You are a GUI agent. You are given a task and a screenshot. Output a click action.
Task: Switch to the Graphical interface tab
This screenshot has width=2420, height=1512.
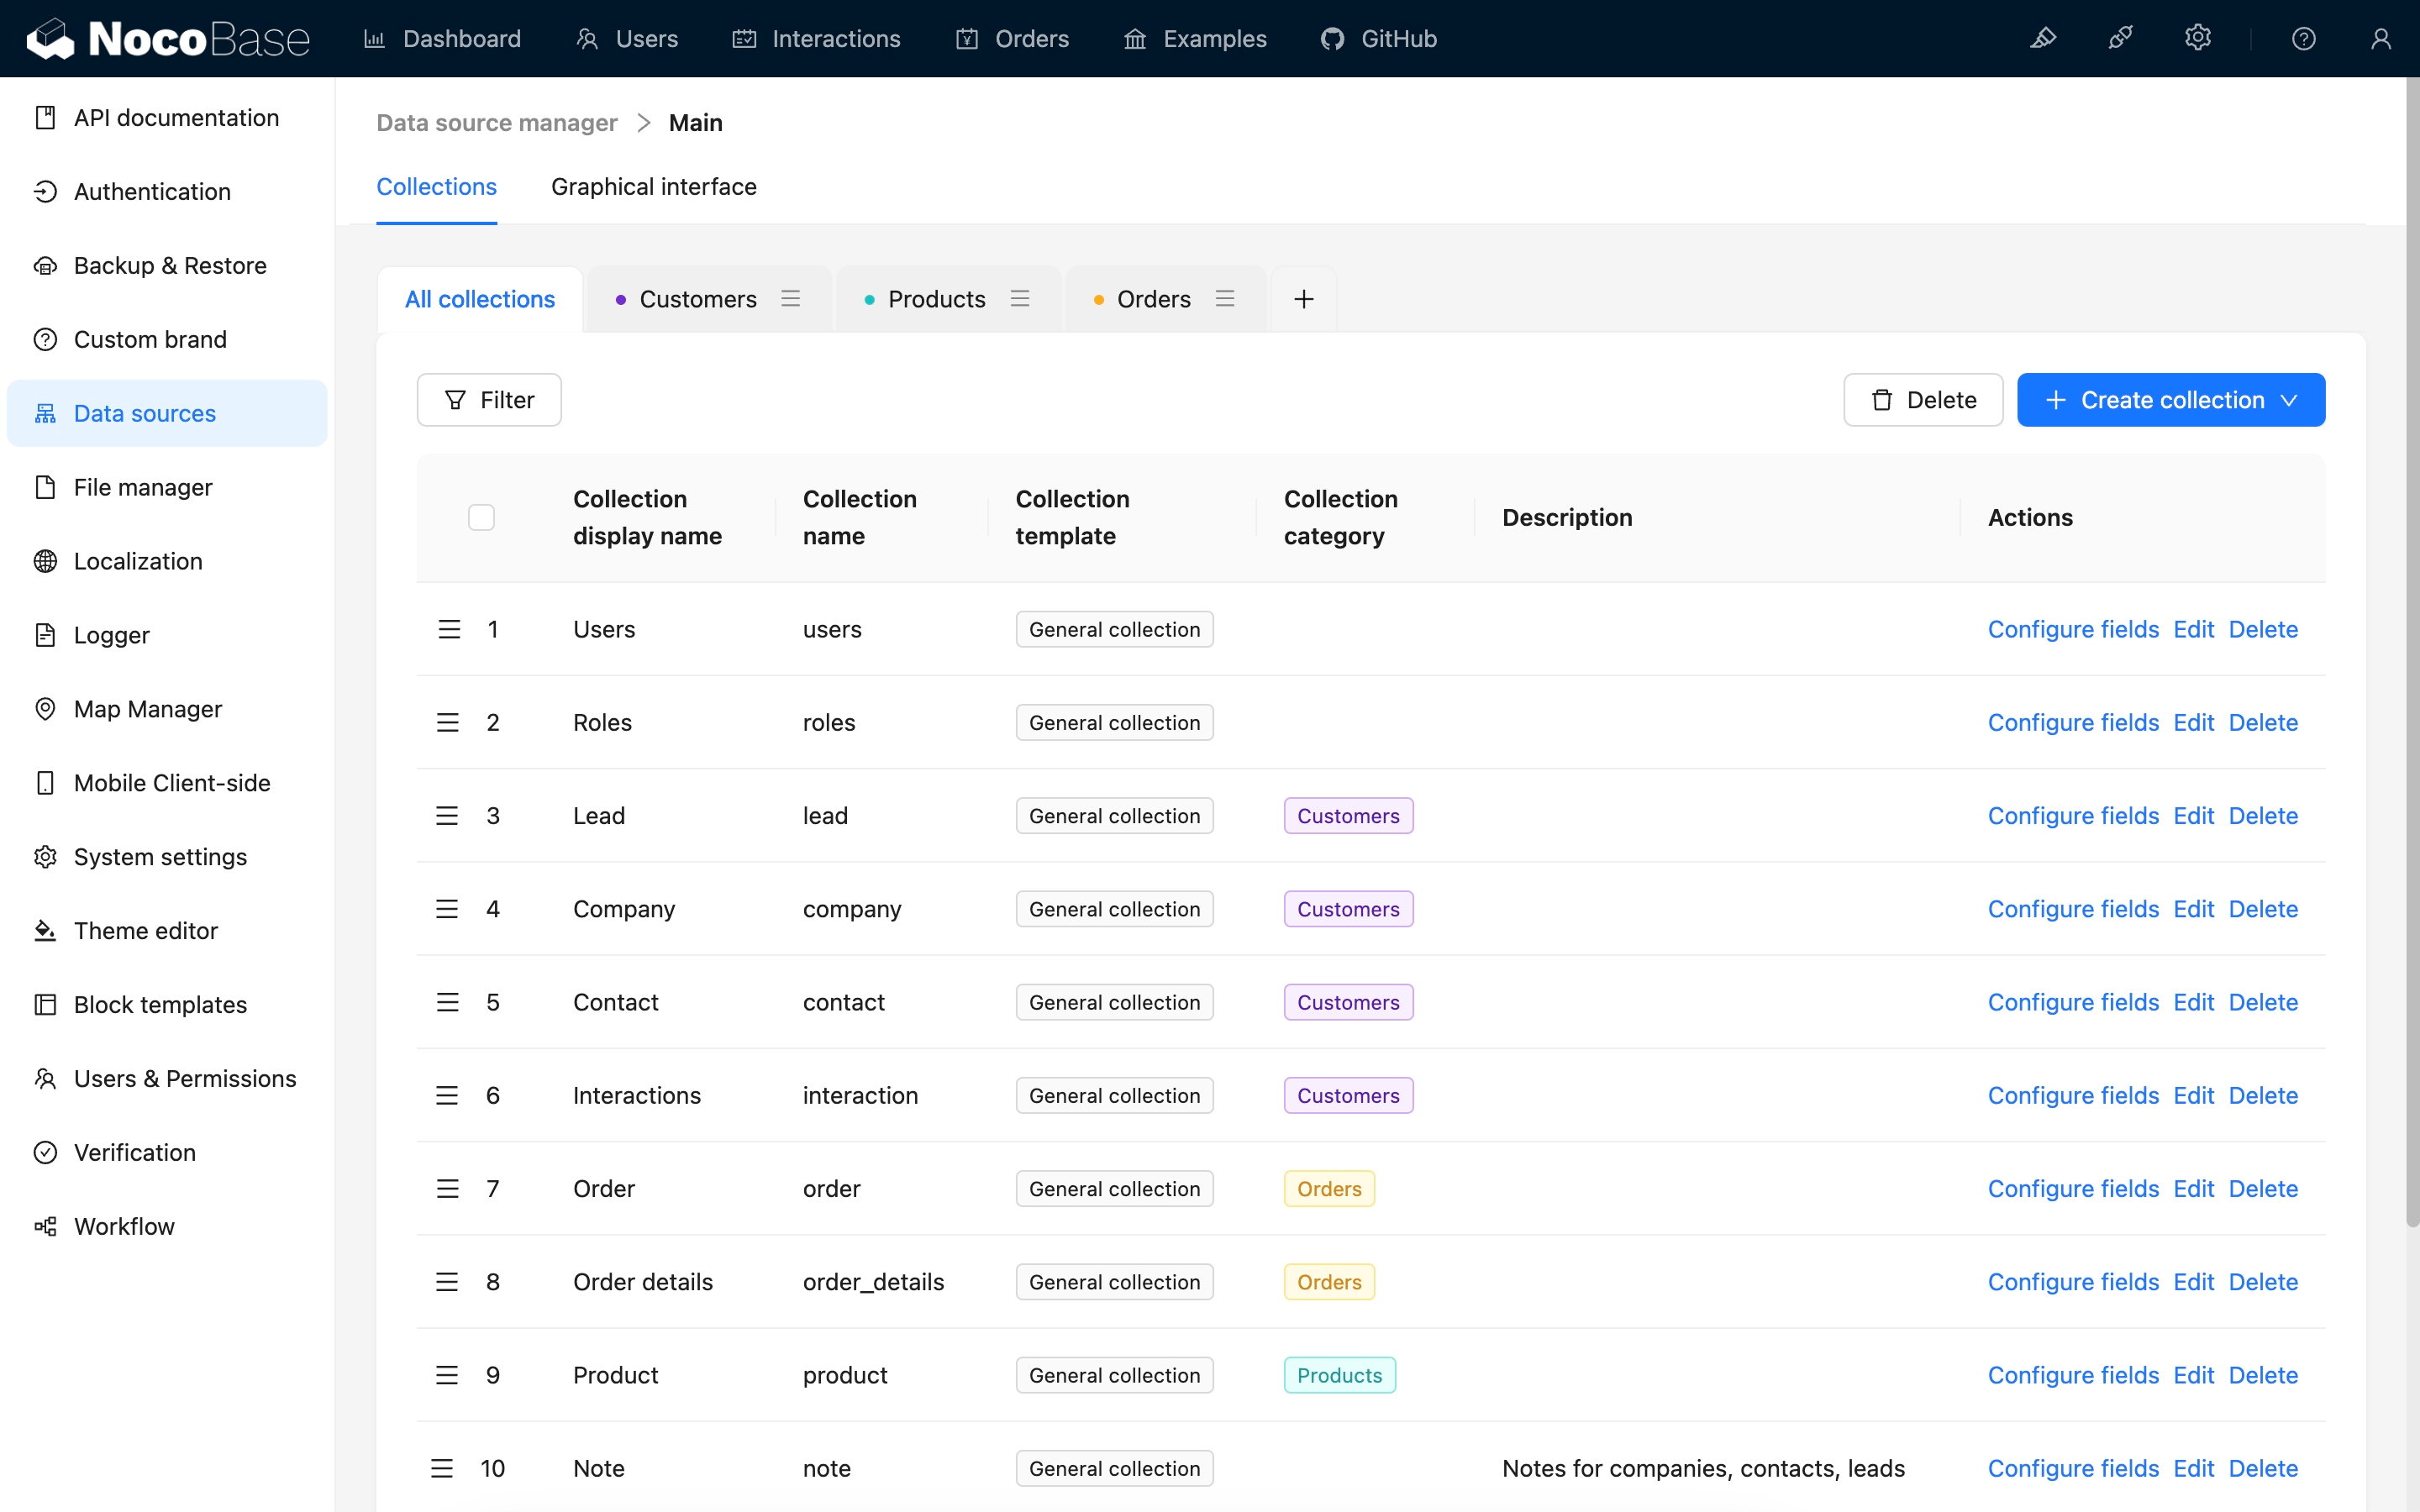tap(653, 186)
